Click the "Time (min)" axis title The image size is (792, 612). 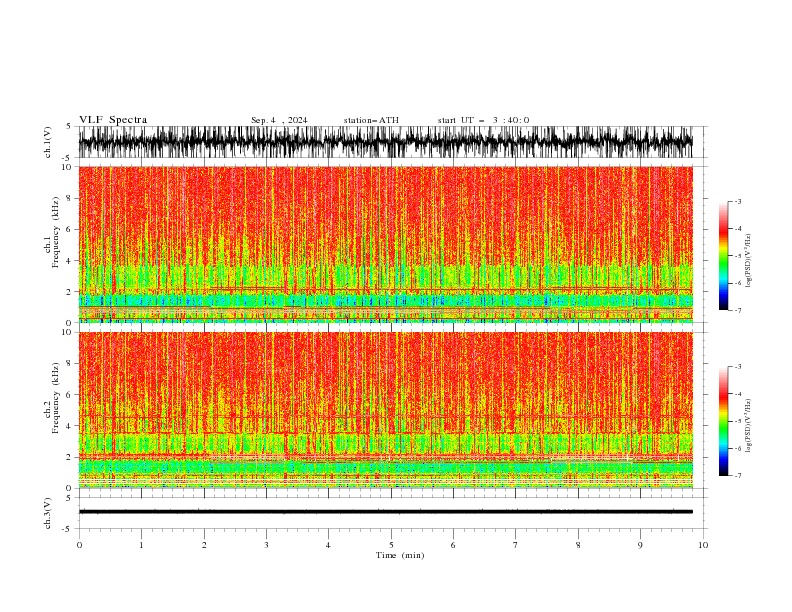coord(400,555)
